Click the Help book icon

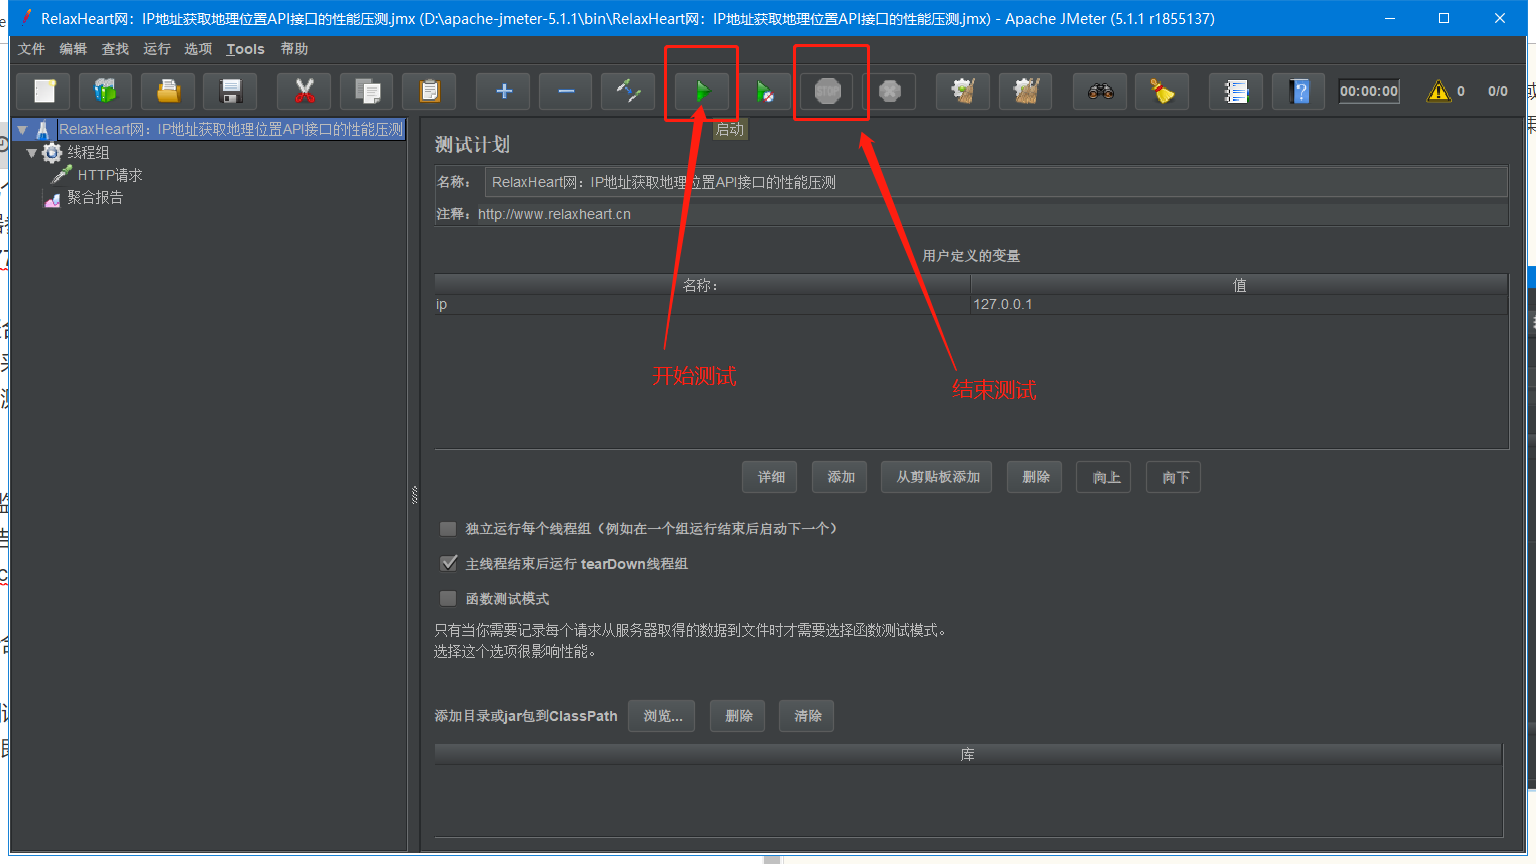[1299, 91]
